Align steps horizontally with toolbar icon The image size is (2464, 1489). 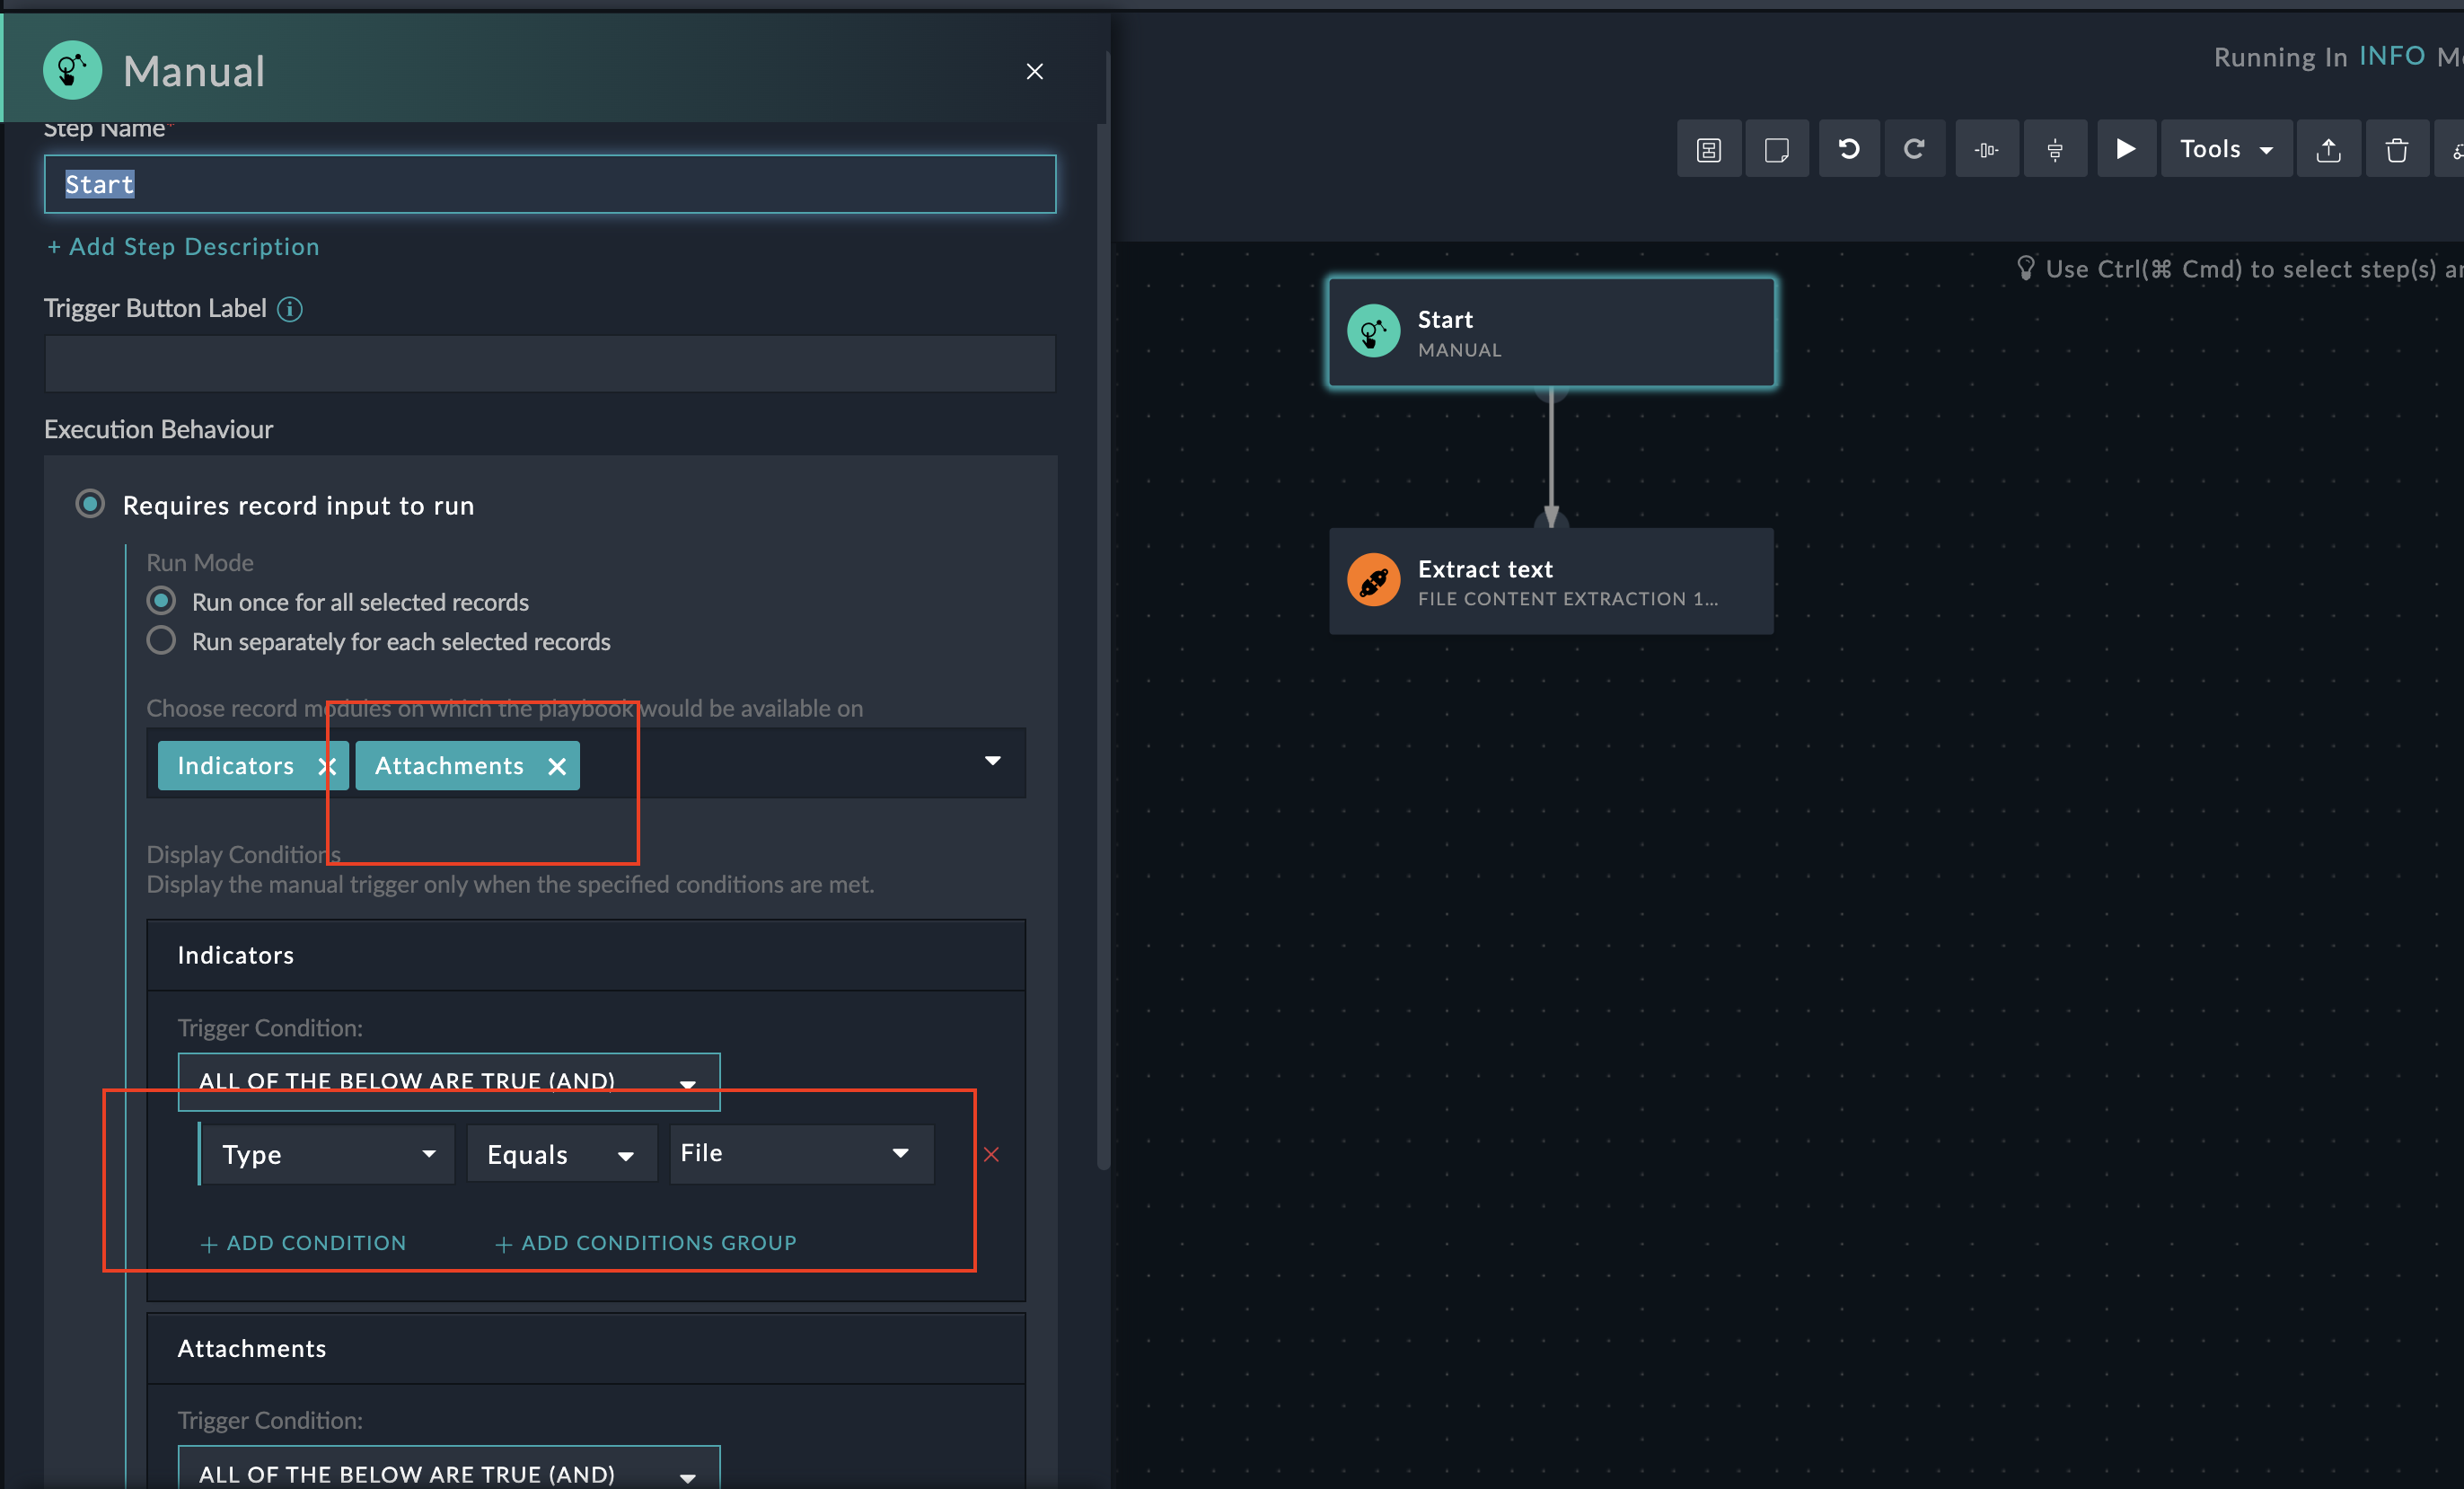pos(1986,150)
